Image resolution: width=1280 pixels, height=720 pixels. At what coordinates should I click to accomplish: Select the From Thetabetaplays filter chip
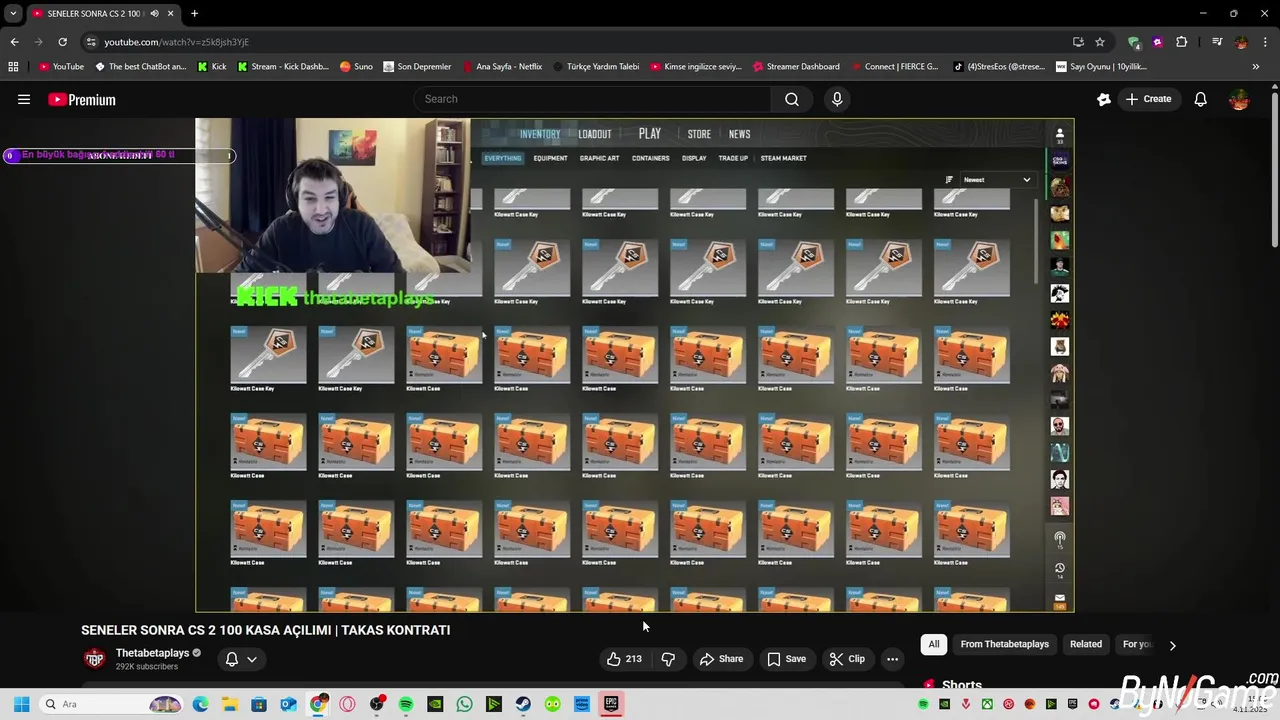(x=1004, y=644)
